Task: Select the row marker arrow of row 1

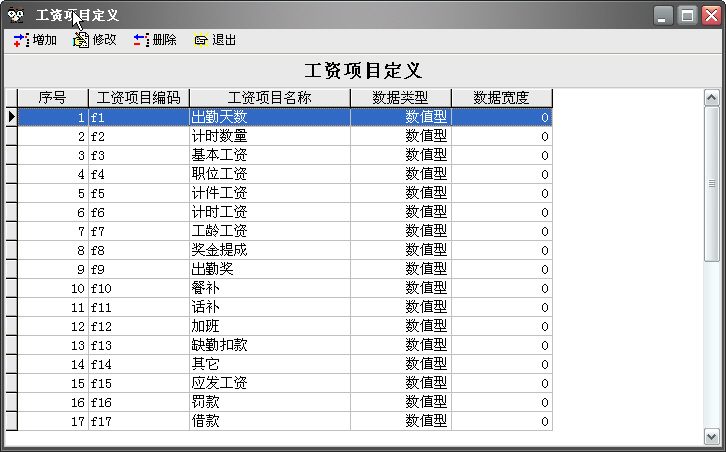Action: coord(12,117)
